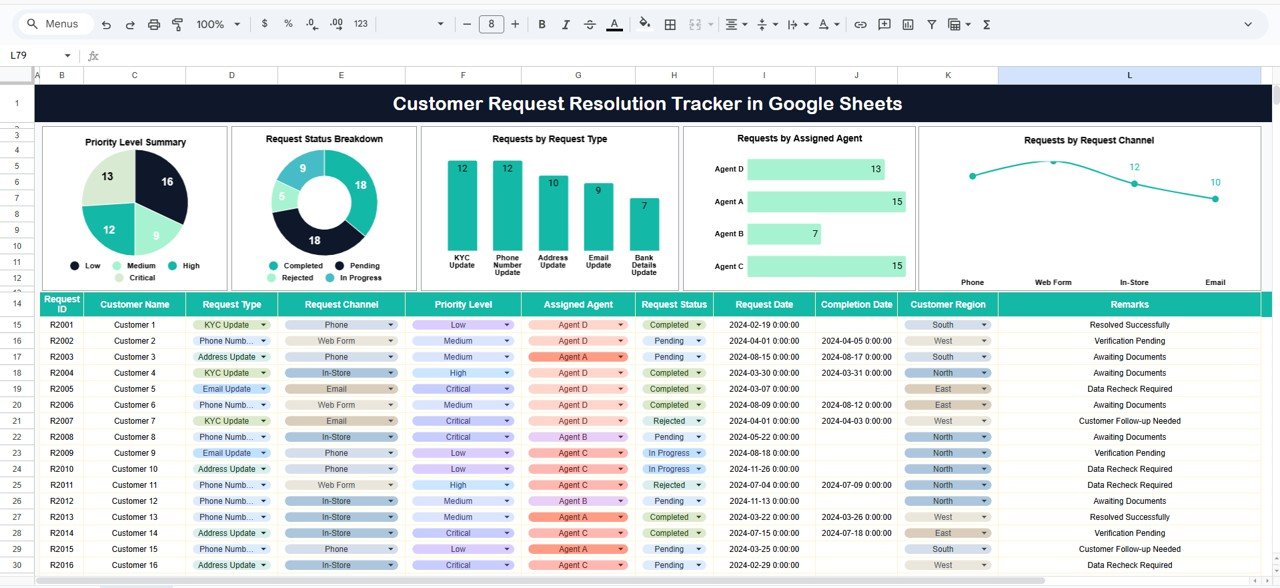Click the Undo icon

[107, 24]
